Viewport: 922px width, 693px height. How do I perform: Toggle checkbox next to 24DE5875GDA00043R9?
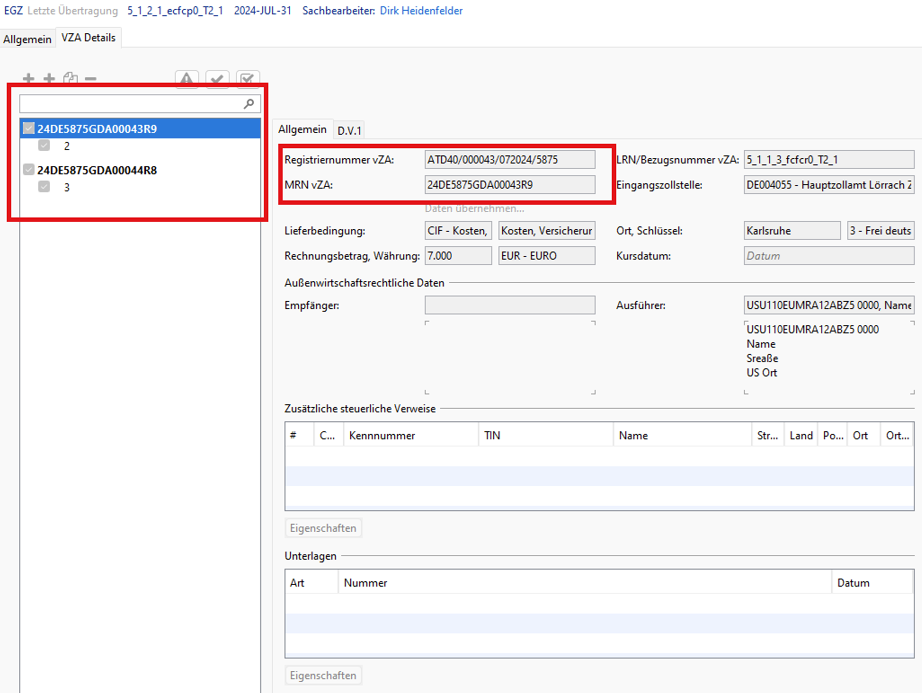pyautogui.click(x=29, y=129)
